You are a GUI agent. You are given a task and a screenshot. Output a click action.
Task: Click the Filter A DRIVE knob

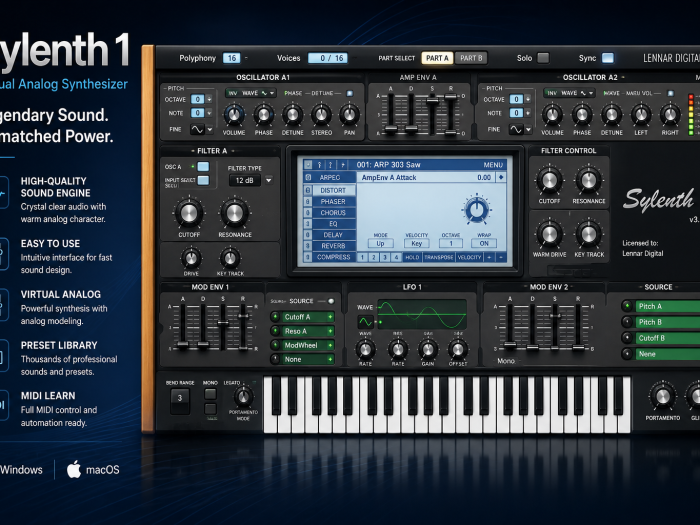point(191,258)
